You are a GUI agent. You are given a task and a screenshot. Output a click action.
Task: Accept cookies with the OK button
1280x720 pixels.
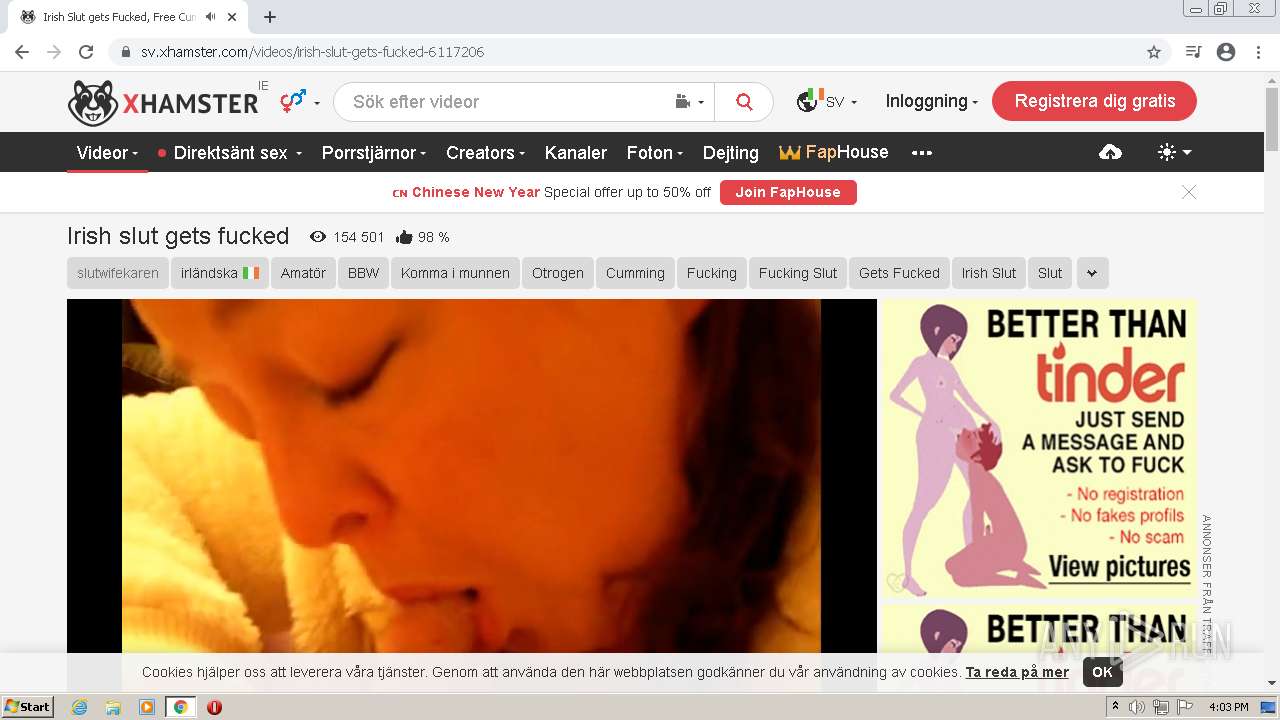click(x=1102, y=672)
